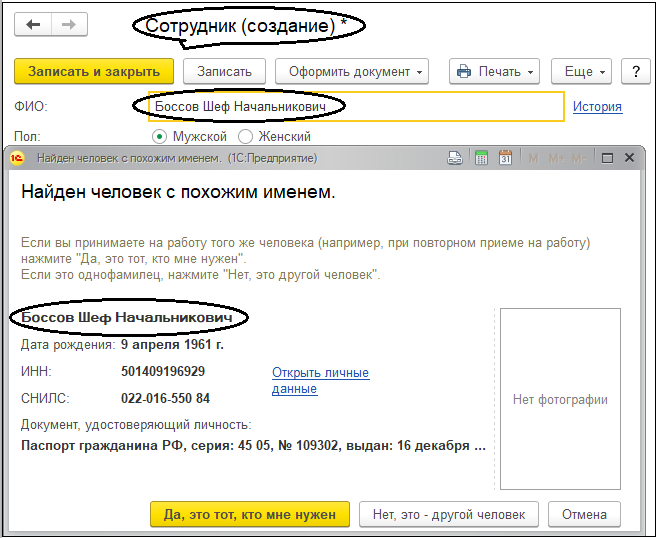Go forward with the right arrow button
Viewport: 658px width, 538px height.
click(69, 25)
